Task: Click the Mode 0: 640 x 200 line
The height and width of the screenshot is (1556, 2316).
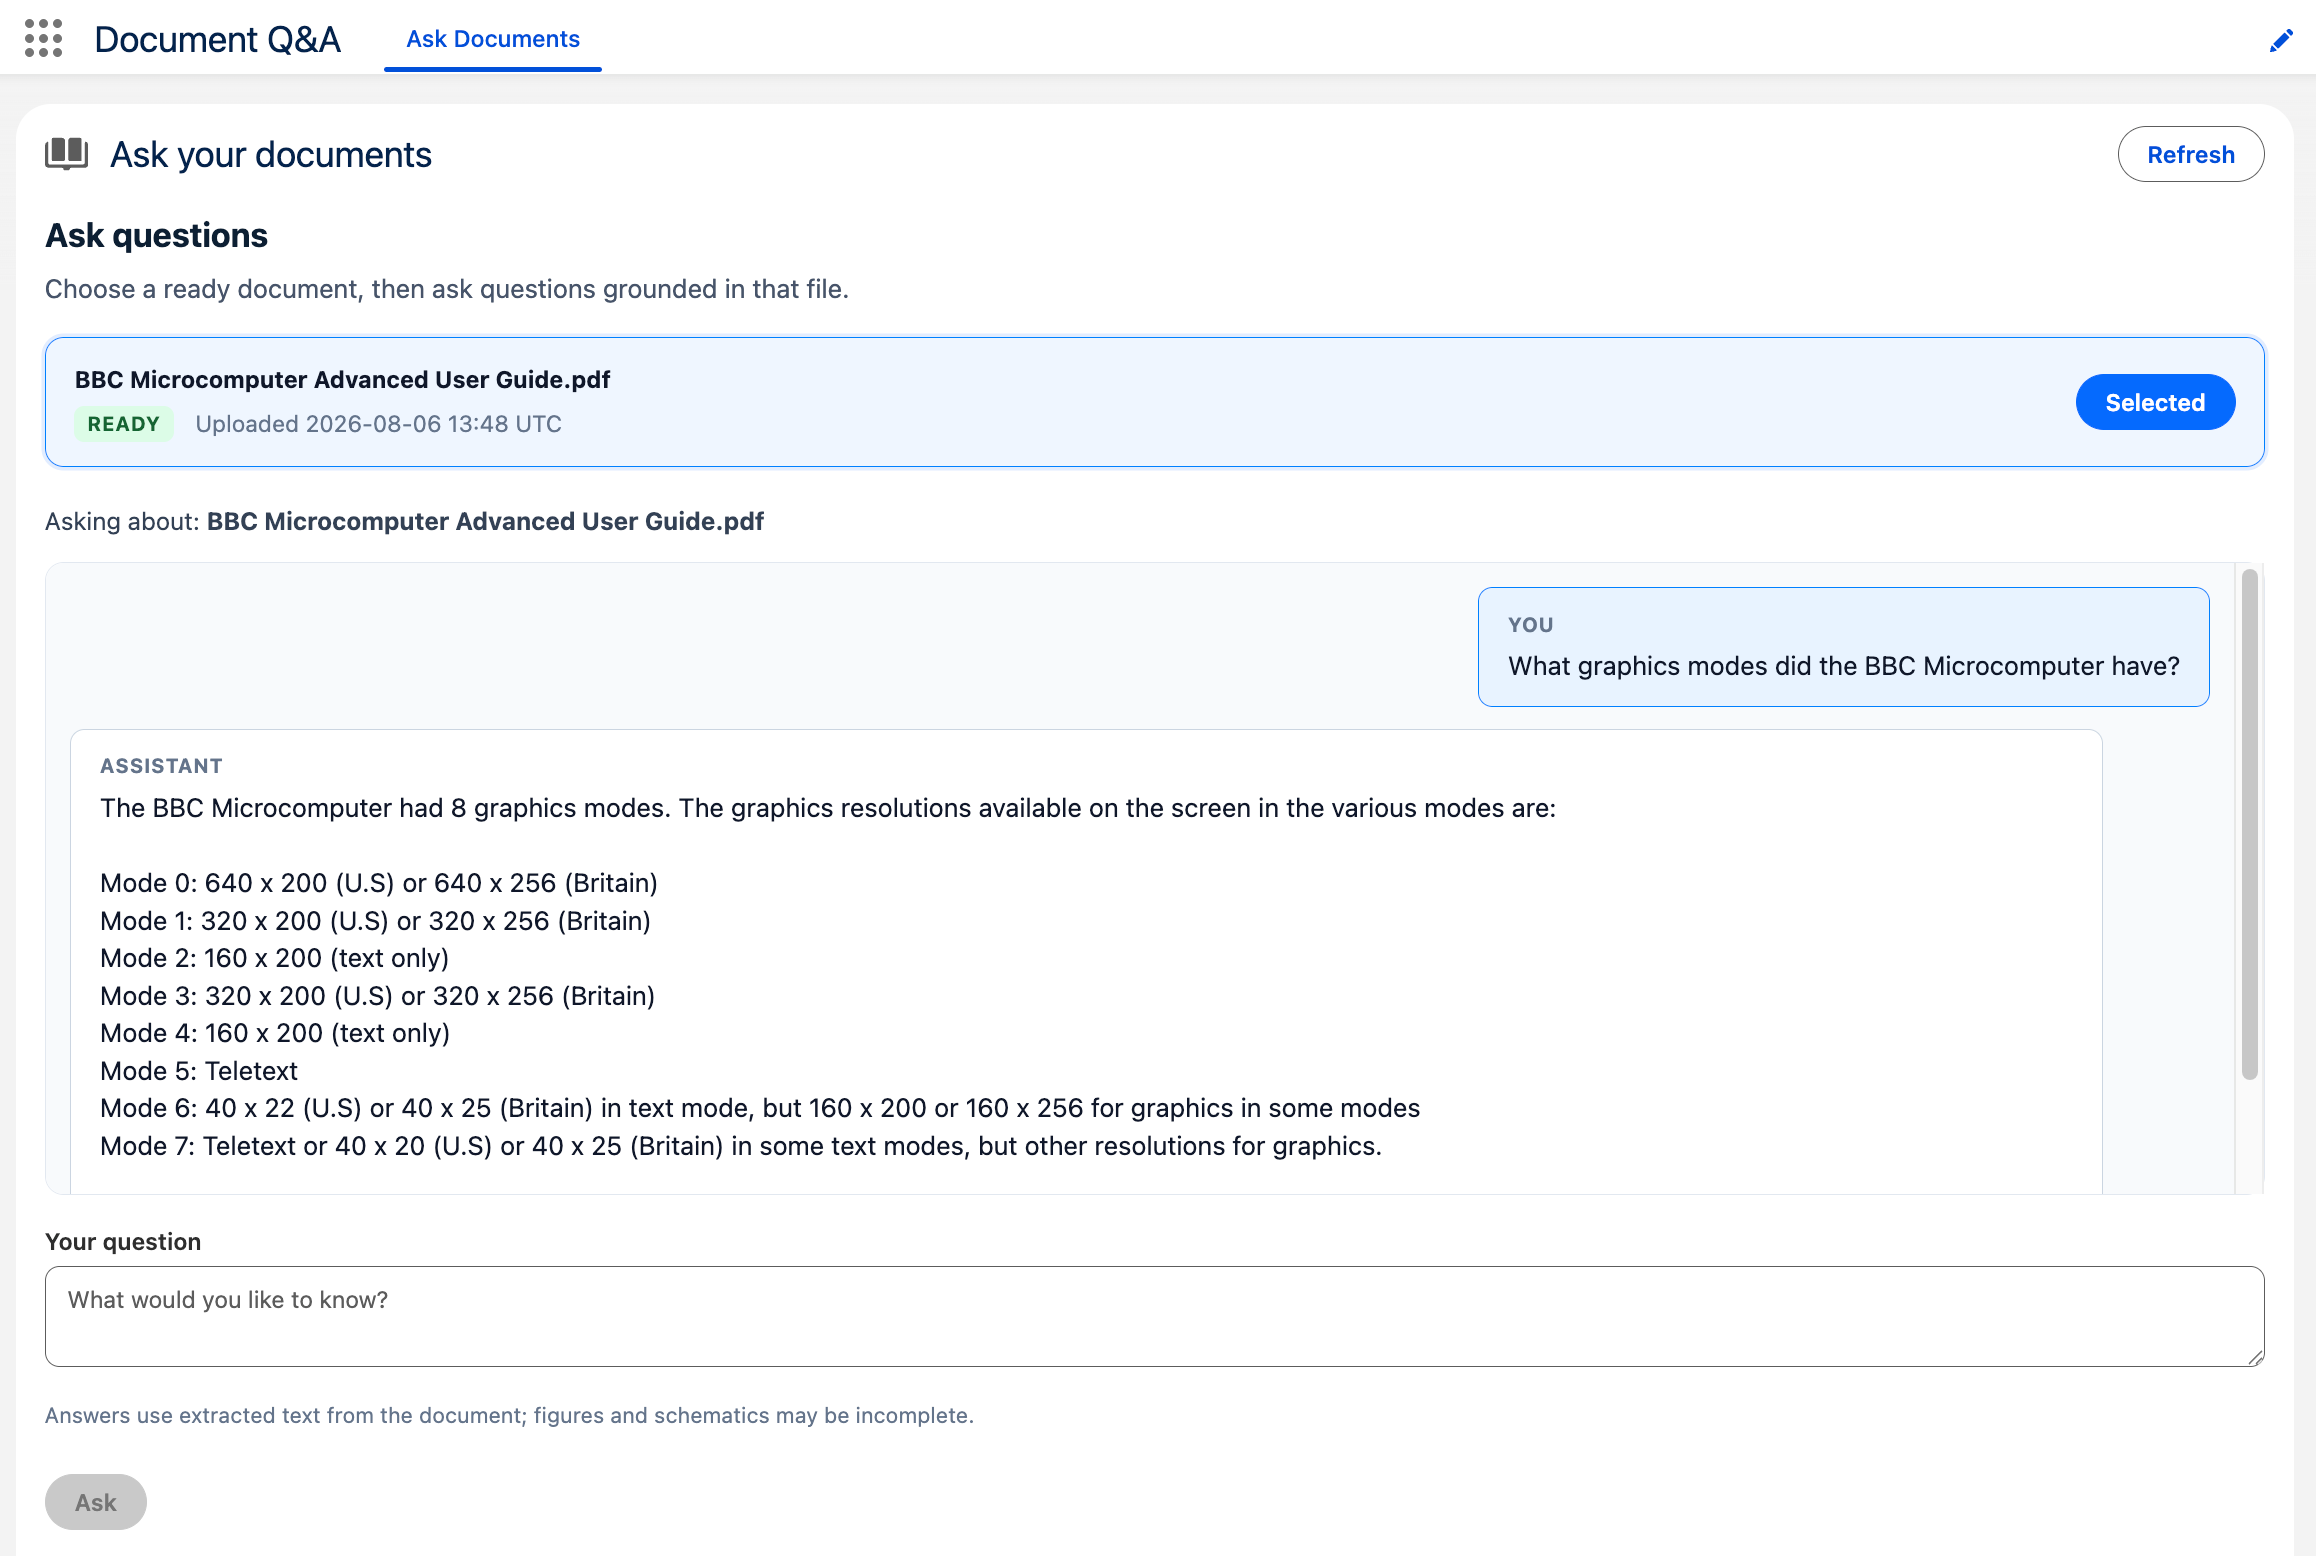Action: [x=379, y=883]
